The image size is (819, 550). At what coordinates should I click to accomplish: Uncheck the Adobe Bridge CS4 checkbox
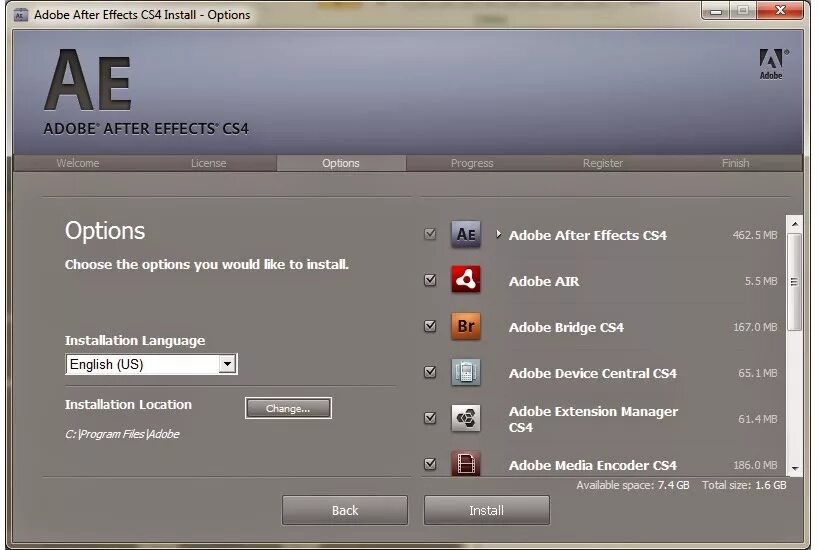pyautogui.click(x=430, y=326)
